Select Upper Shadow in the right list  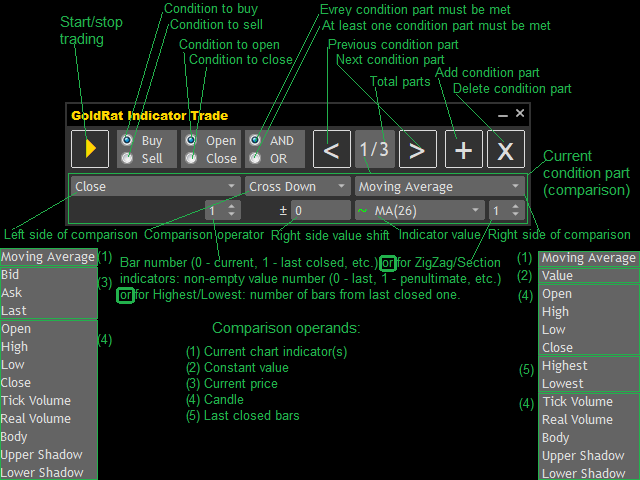[589, 456]
